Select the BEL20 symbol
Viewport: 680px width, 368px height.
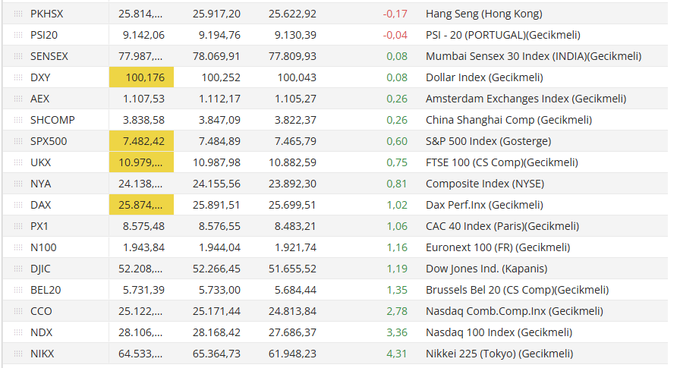click(46, 290)
